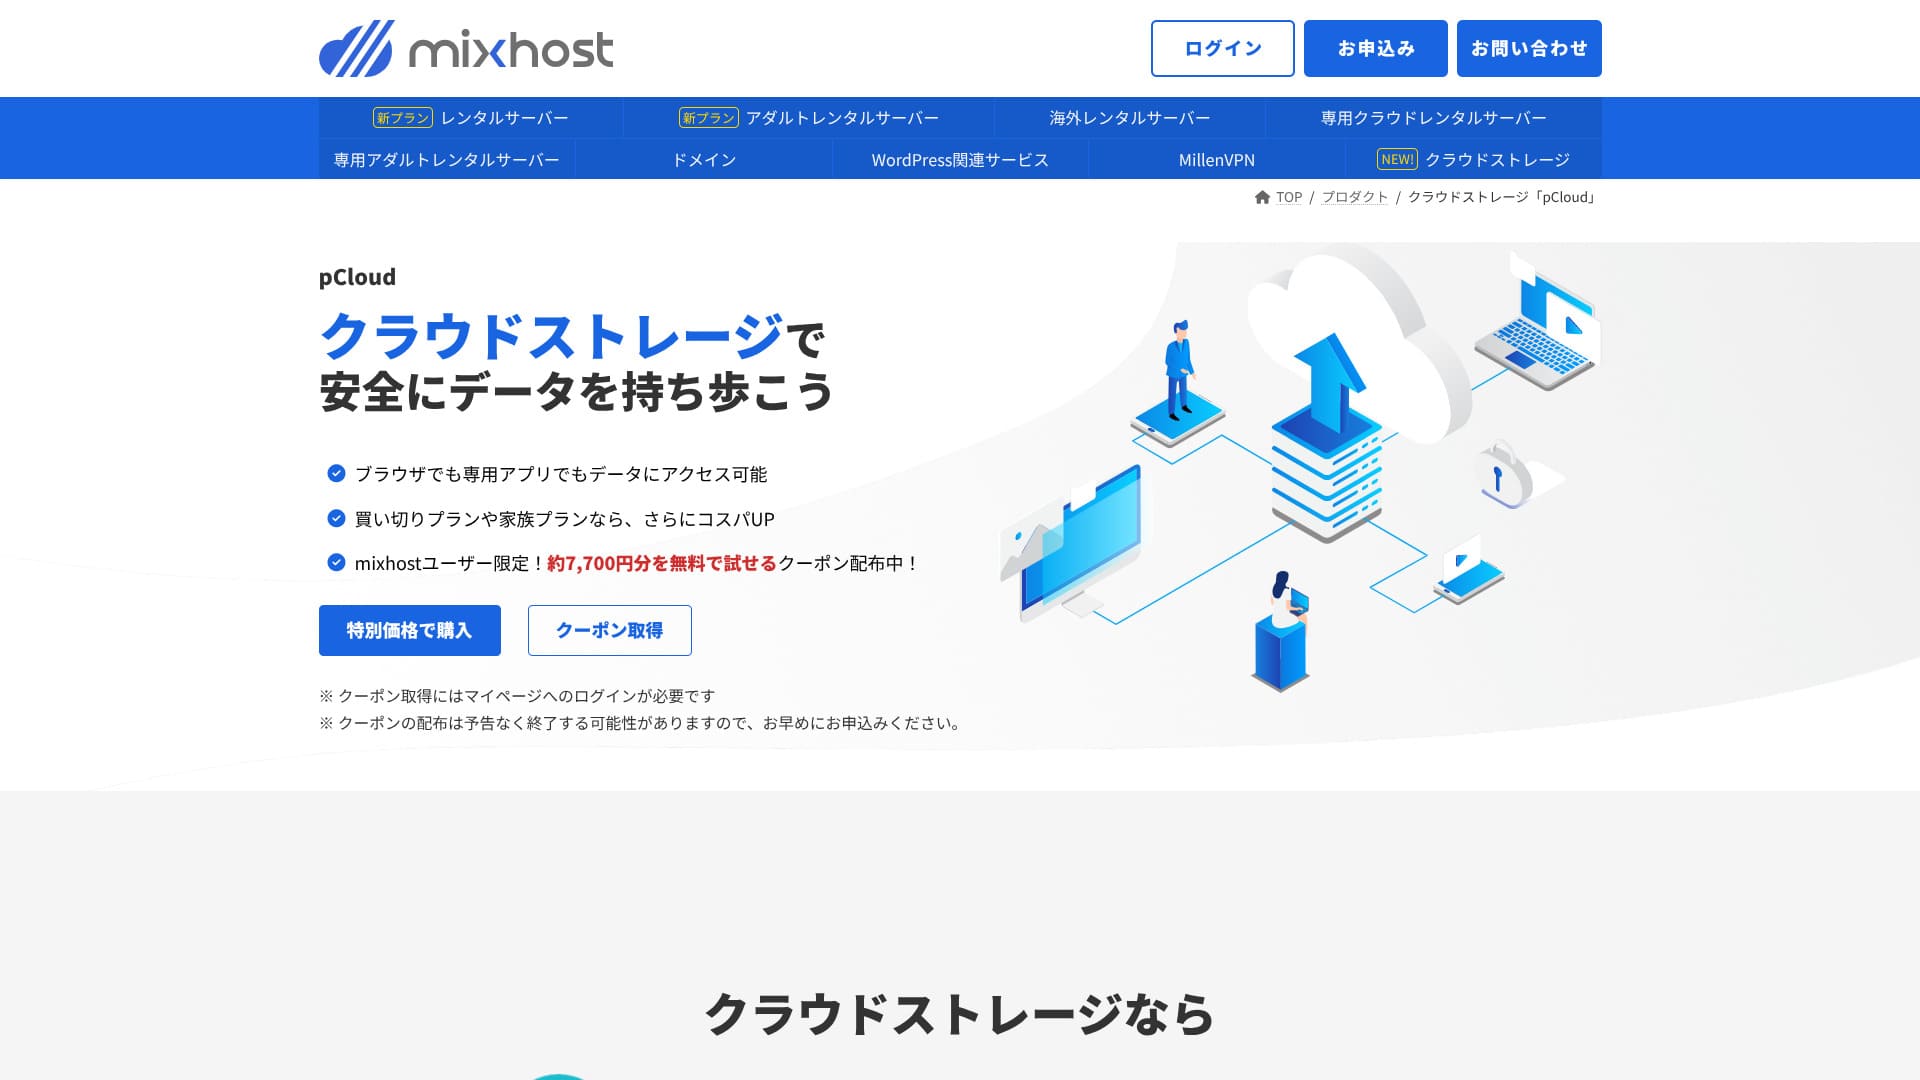The width and height of the screenshot is (1920, 1080).
Task: Select the ドメイン menu item
Action: click(704, 159)
